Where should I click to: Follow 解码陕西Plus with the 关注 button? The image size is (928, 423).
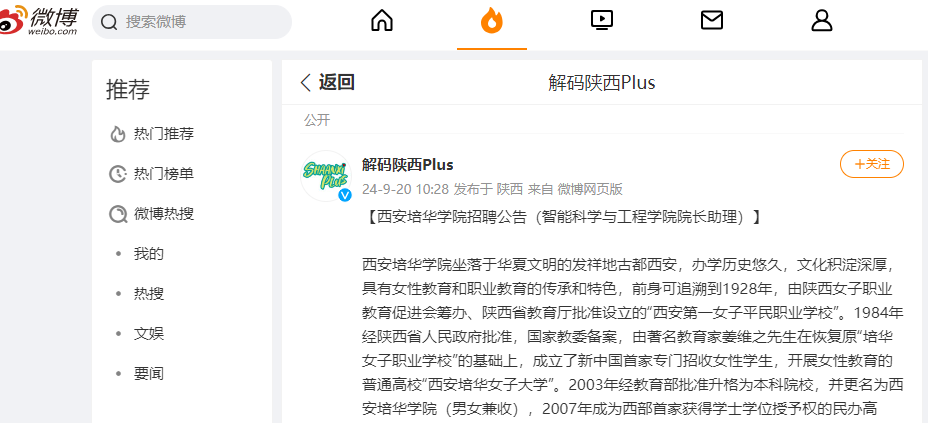pos(872,164)
